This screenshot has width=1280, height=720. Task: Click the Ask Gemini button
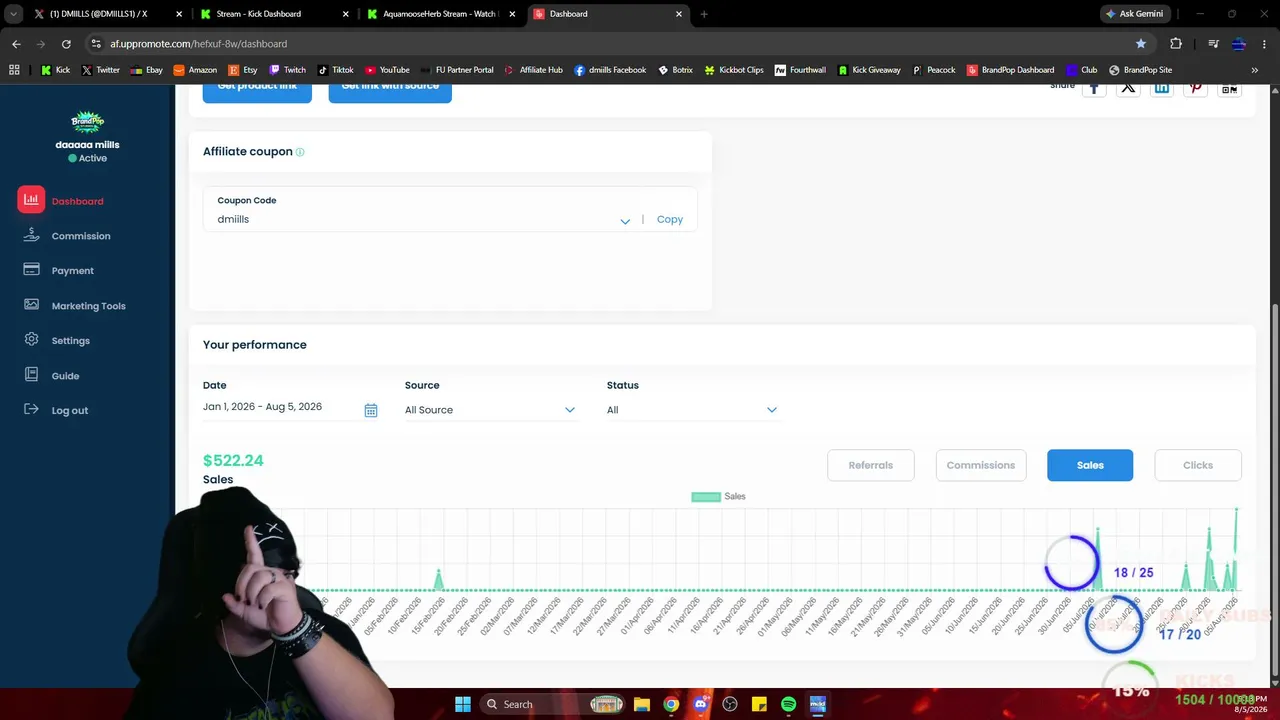coord(1135,14)
